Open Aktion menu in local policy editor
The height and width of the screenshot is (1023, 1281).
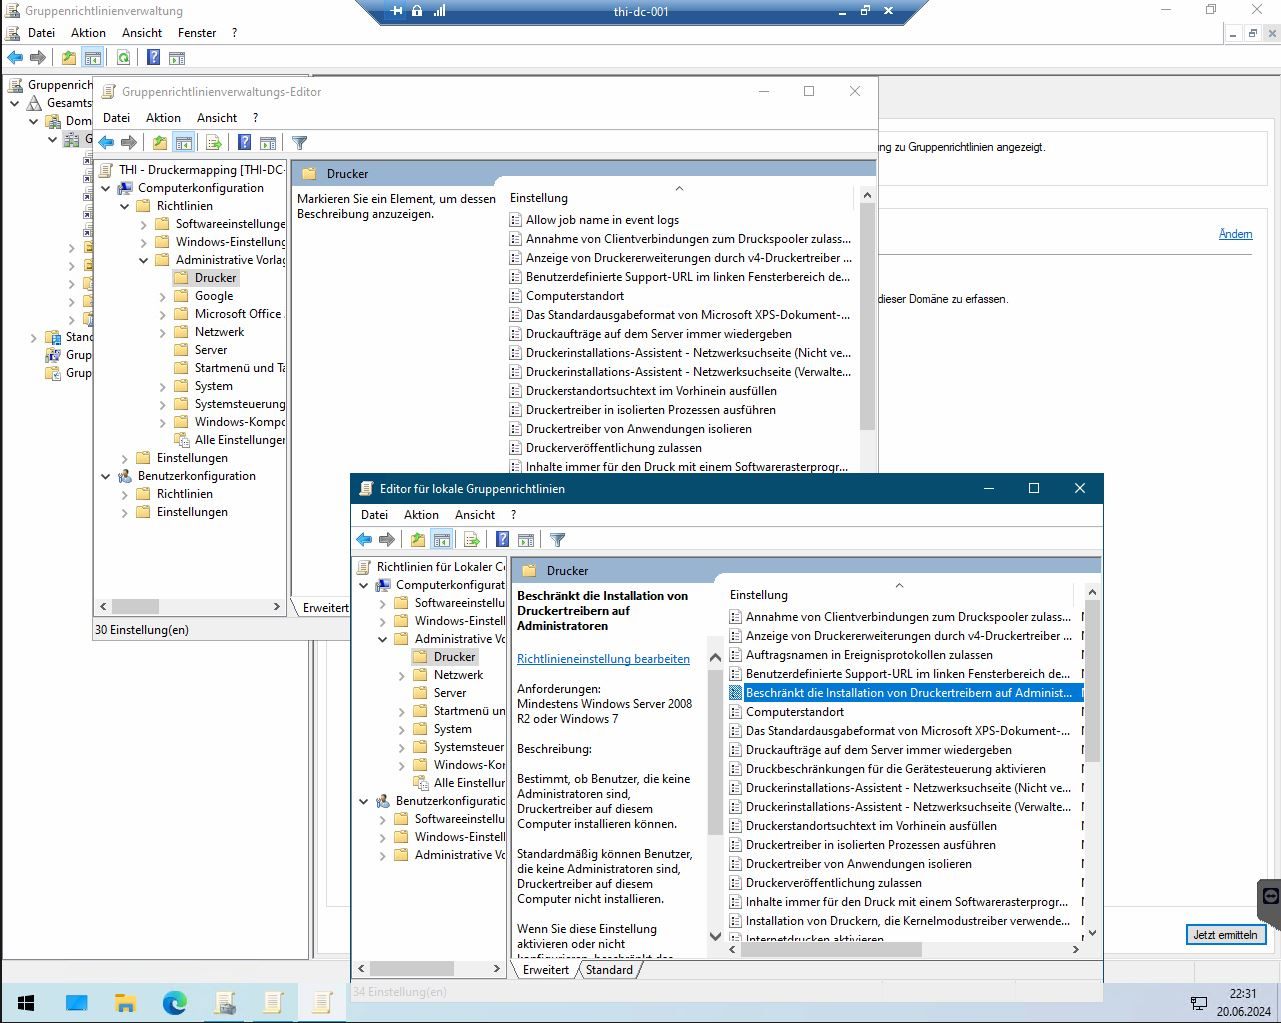pos(421,515)
